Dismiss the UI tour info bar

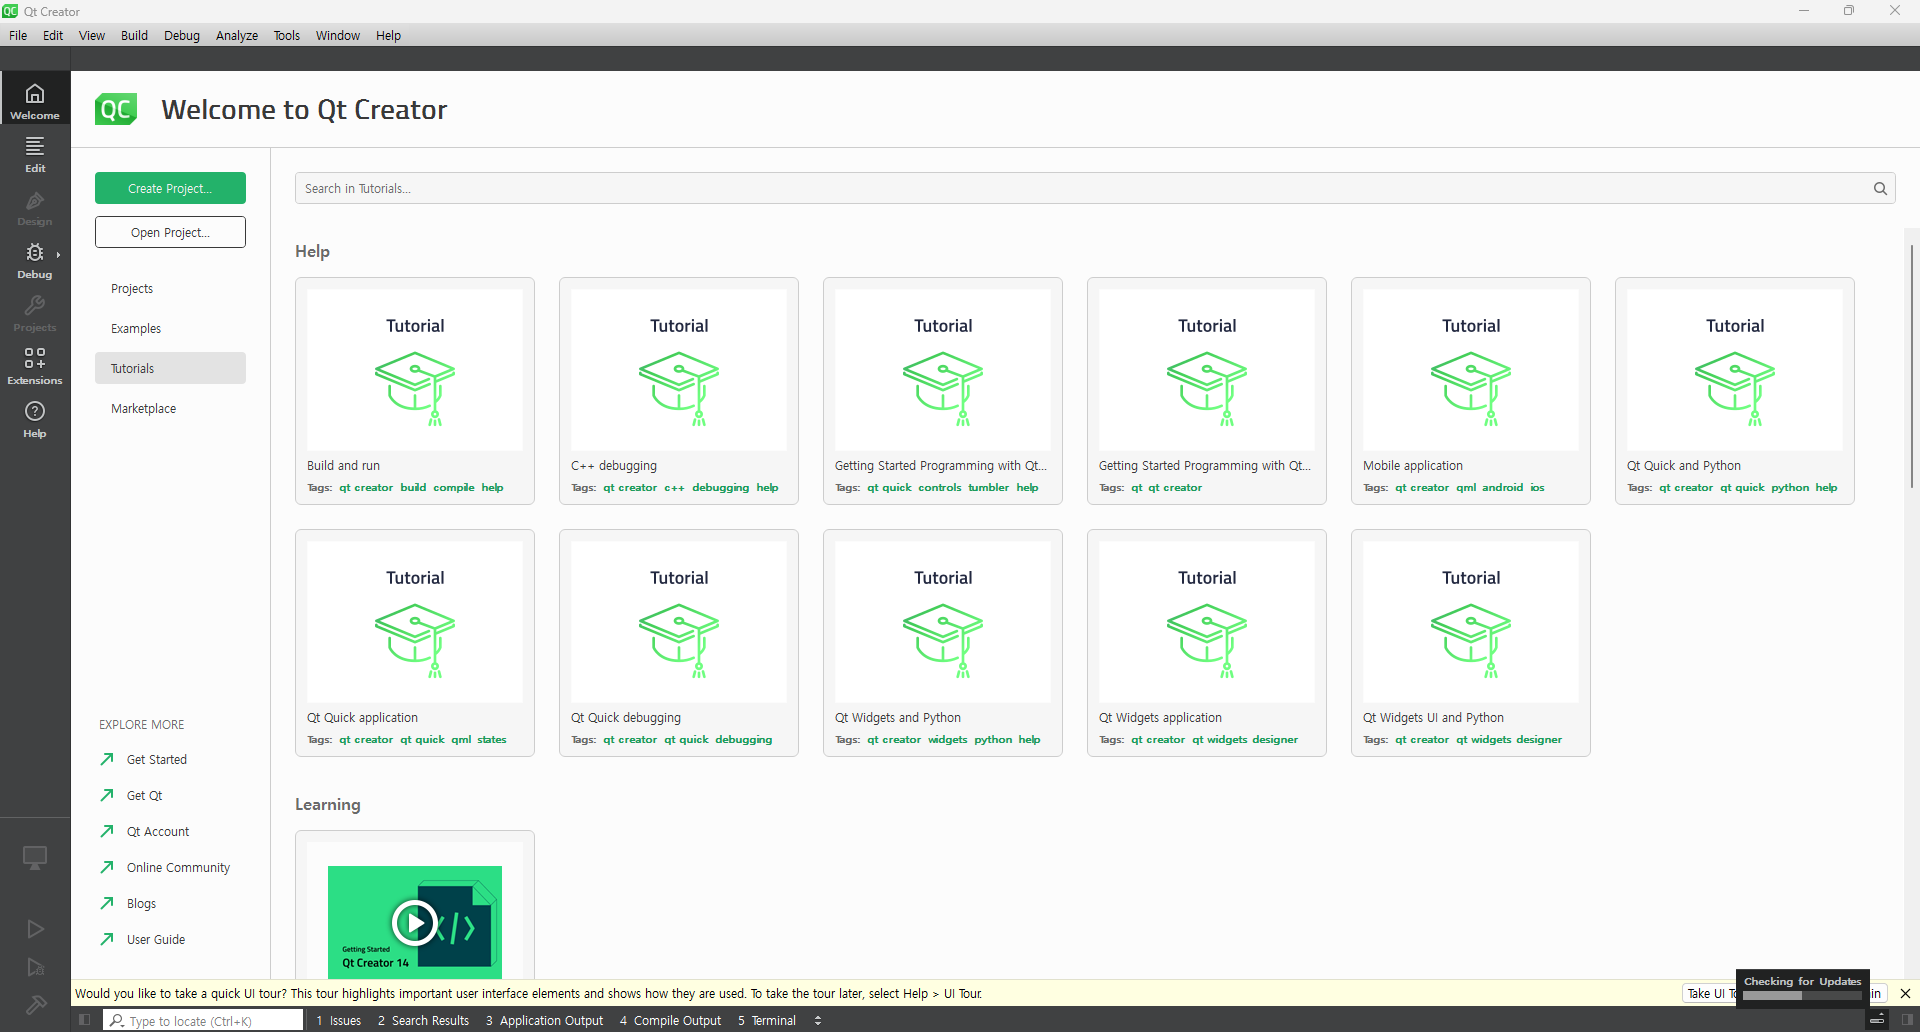tap(1905, 993)
